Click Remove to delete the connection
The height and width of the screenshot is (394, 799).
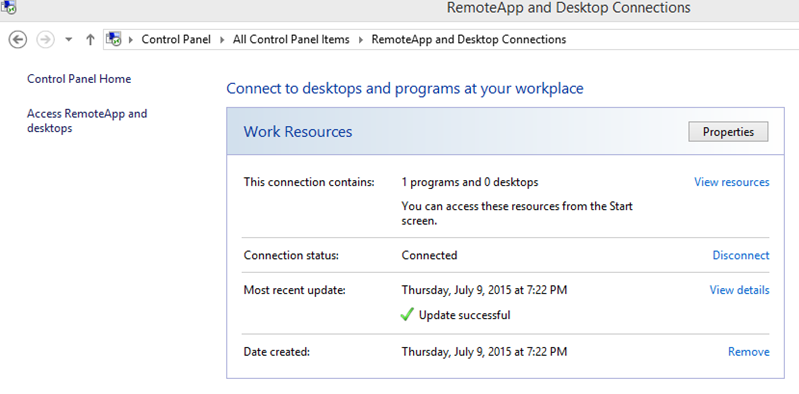[x=749, y=352]
